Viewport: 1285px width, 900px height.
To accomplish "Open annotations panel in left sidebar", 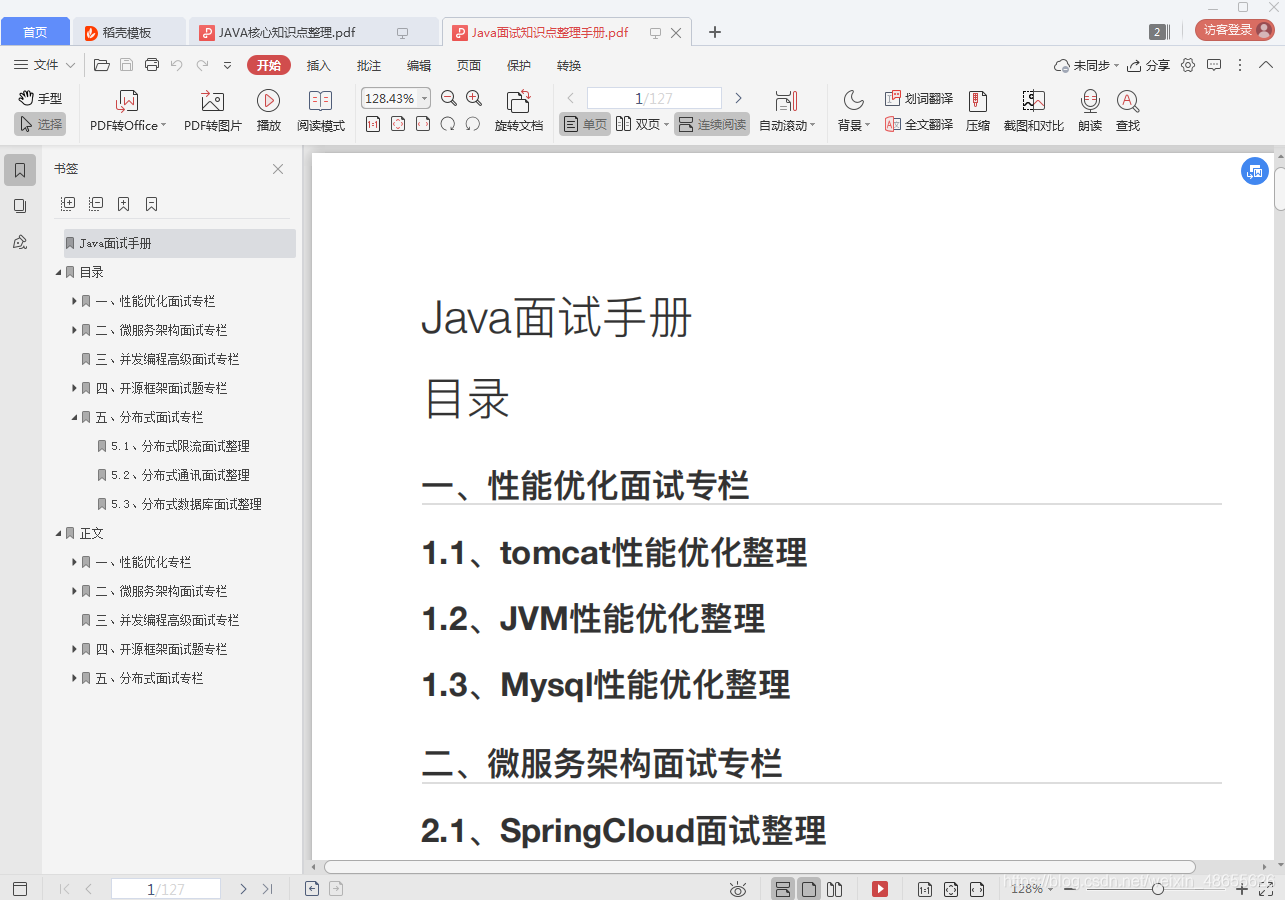I will pyautogui.click(x=20, y=242).
